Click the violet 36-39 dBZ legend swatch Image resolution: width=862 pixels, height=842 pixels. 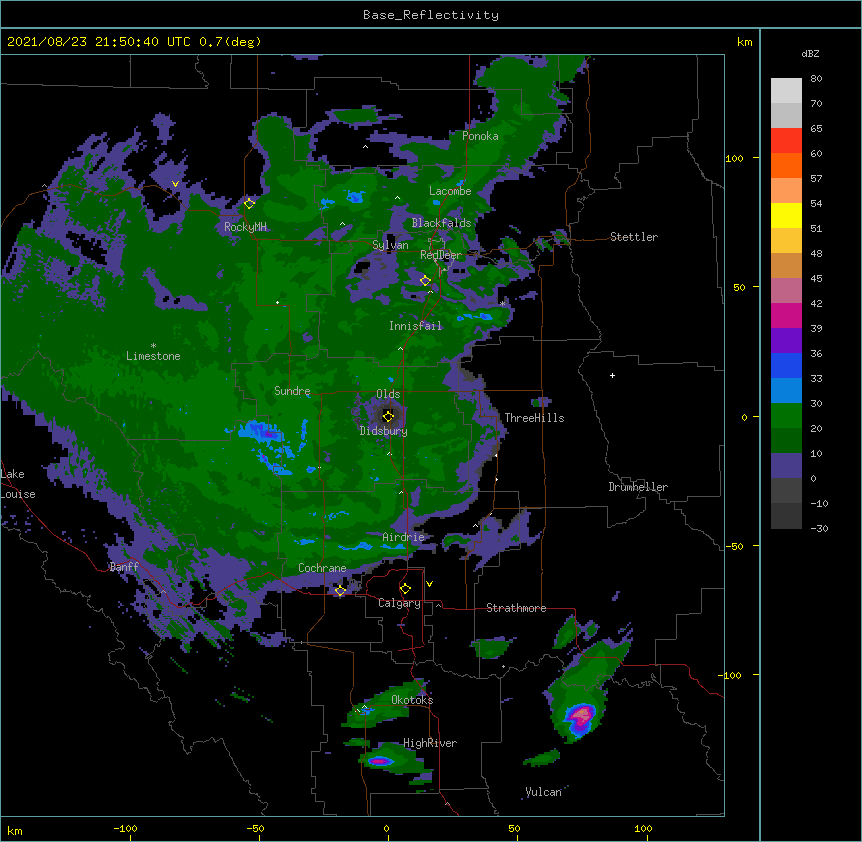pos(786,341)
